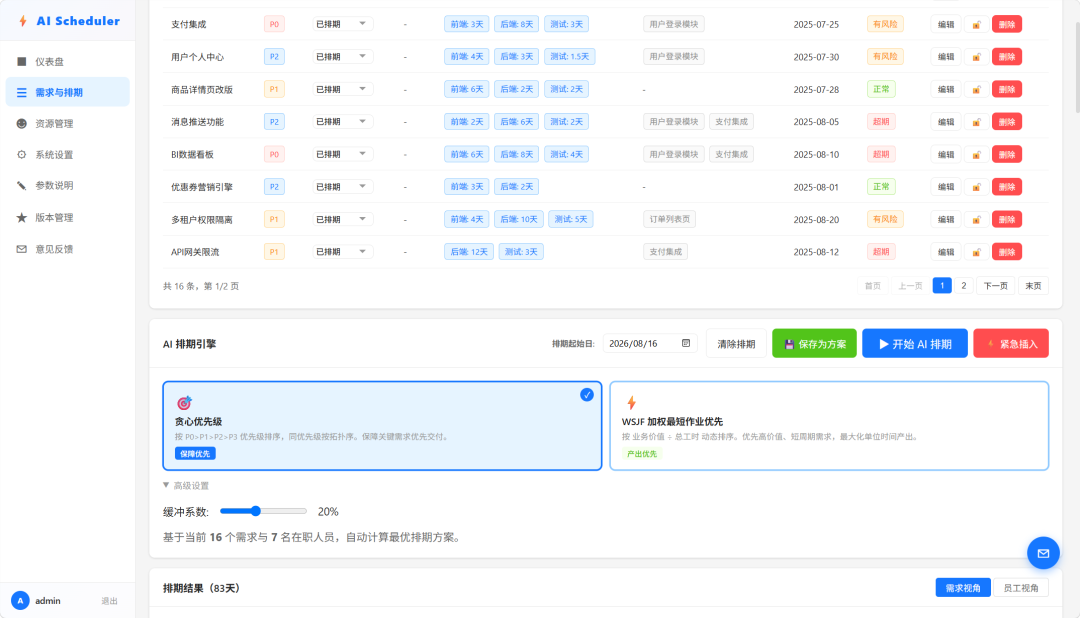Image resolution: width=1080 pixels, height=618 pixels.
Task: Click the 意见反馈 envelope icon in sidebar
Action: click(x=21, y=249)
